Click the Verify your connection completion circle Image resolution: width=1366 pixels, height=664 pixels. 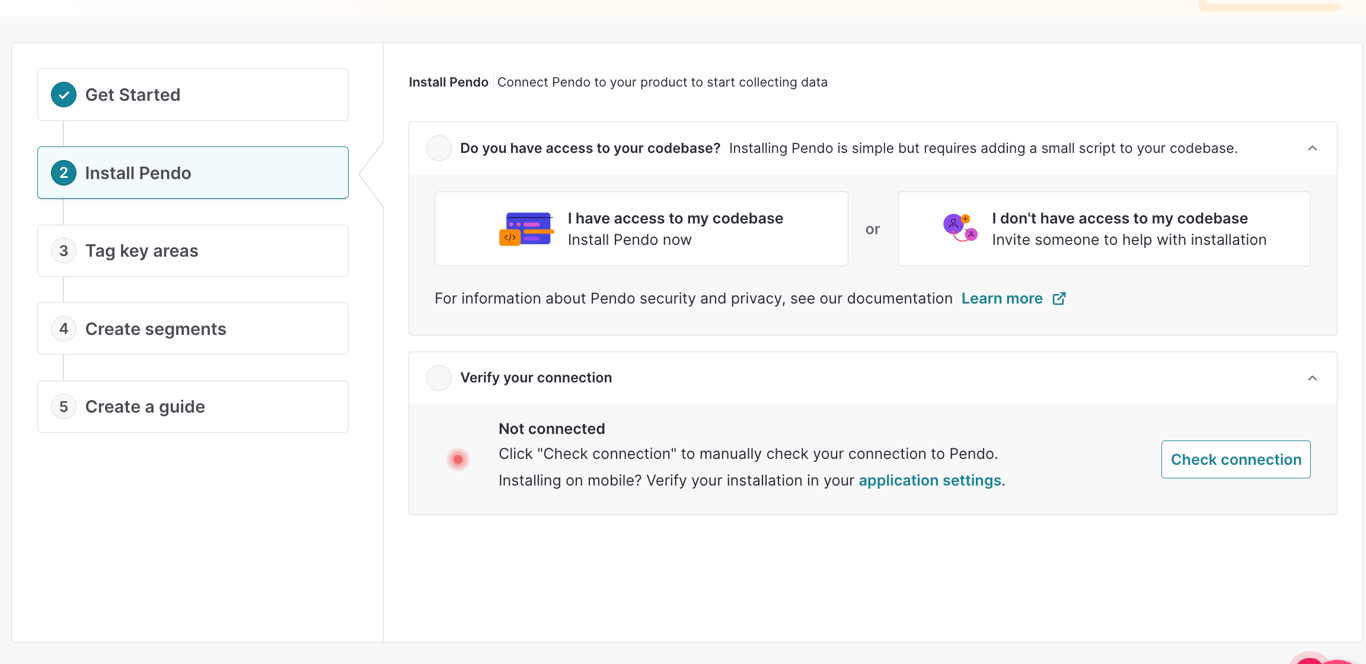tap(439, 378)
